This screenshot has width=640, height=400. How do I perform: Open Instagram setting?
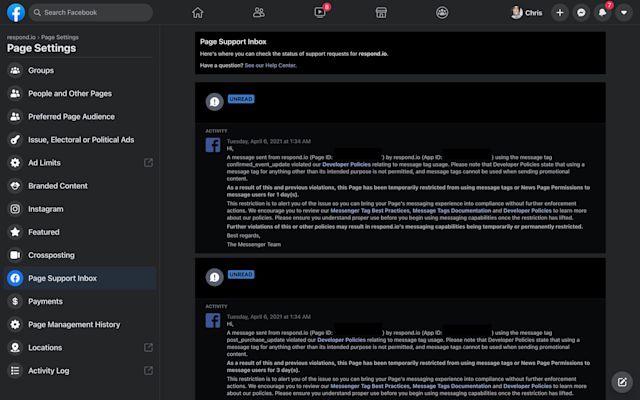click(x=80, y=209)
